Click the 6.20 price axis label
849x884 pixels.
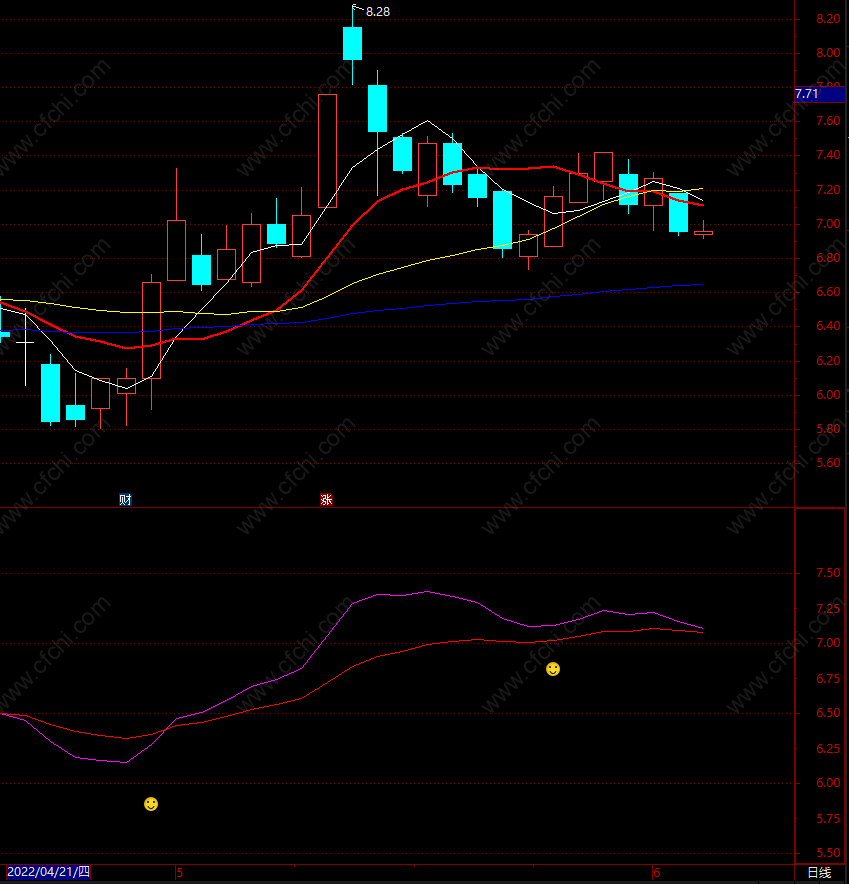click(828, 361)
